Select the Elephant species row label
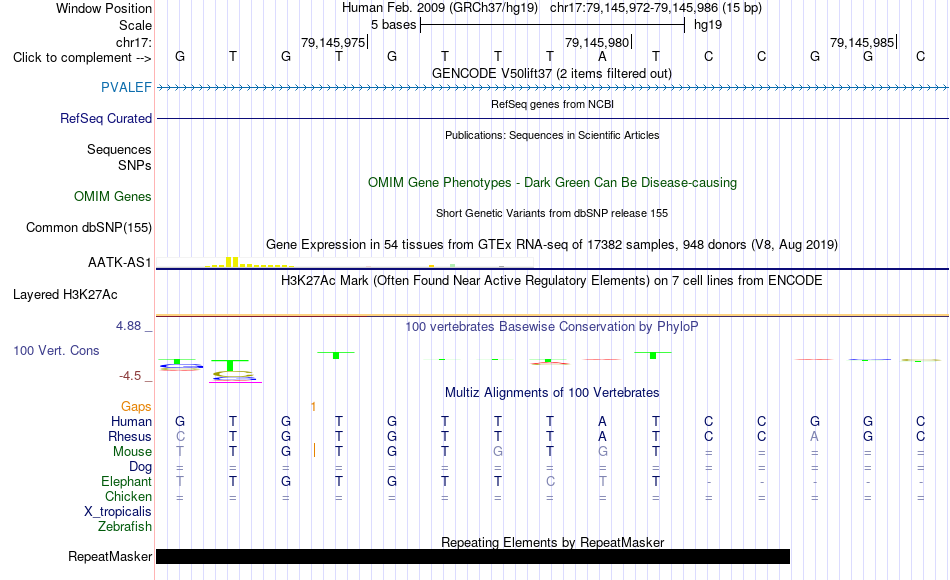Viewport: 950px width, 580px height. click(x=126, y=481)
